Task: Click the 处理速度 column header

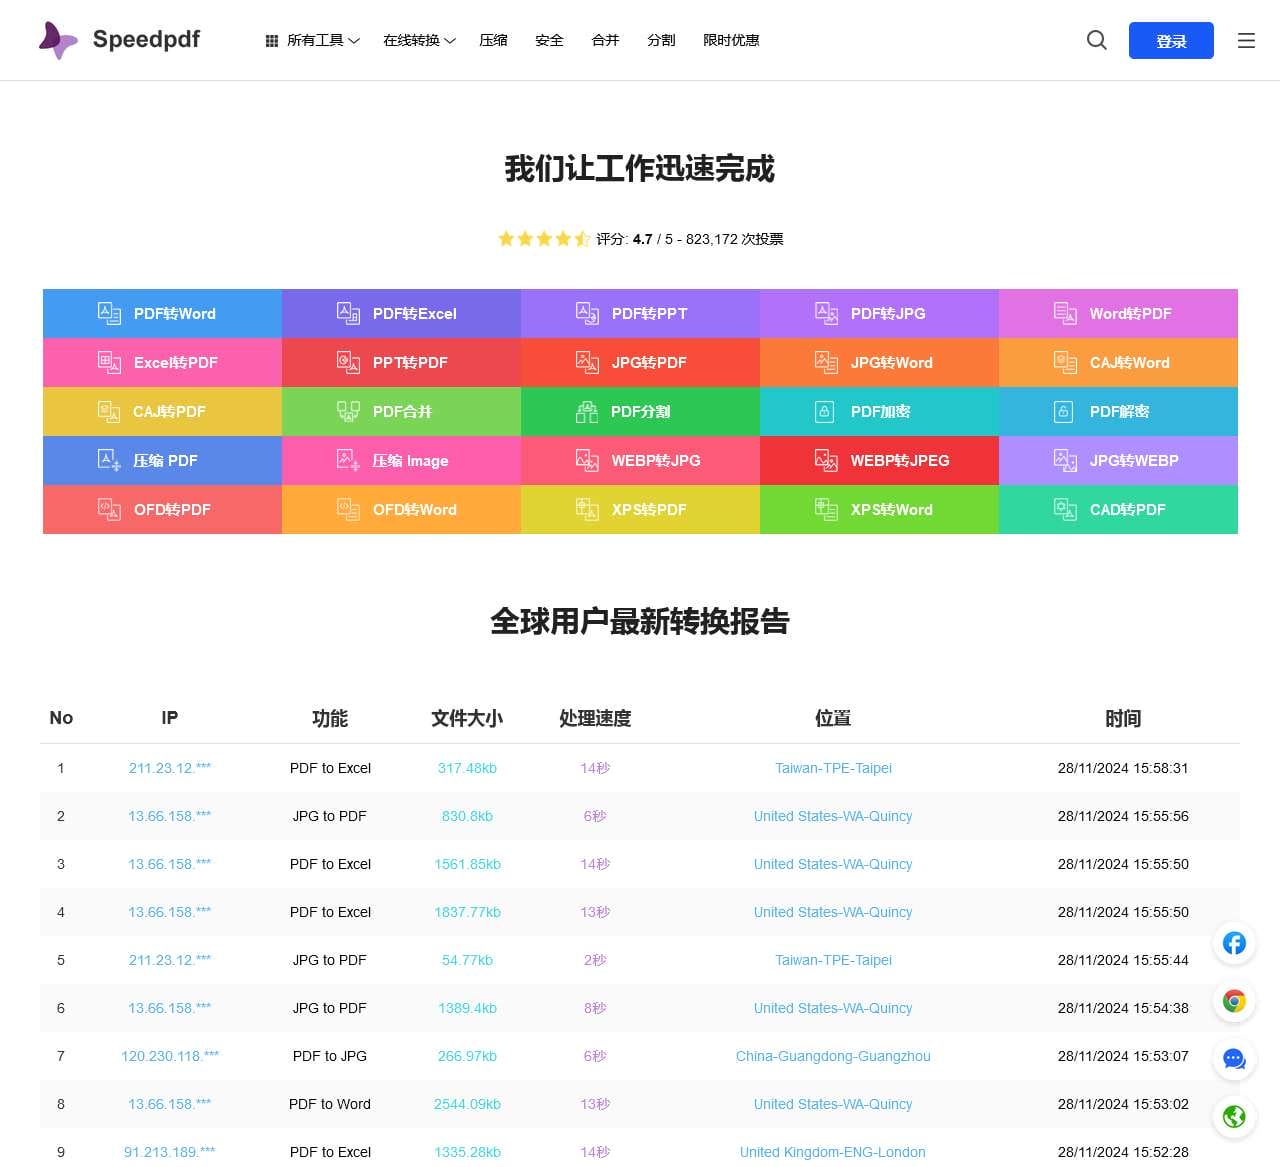Action: 595,718
